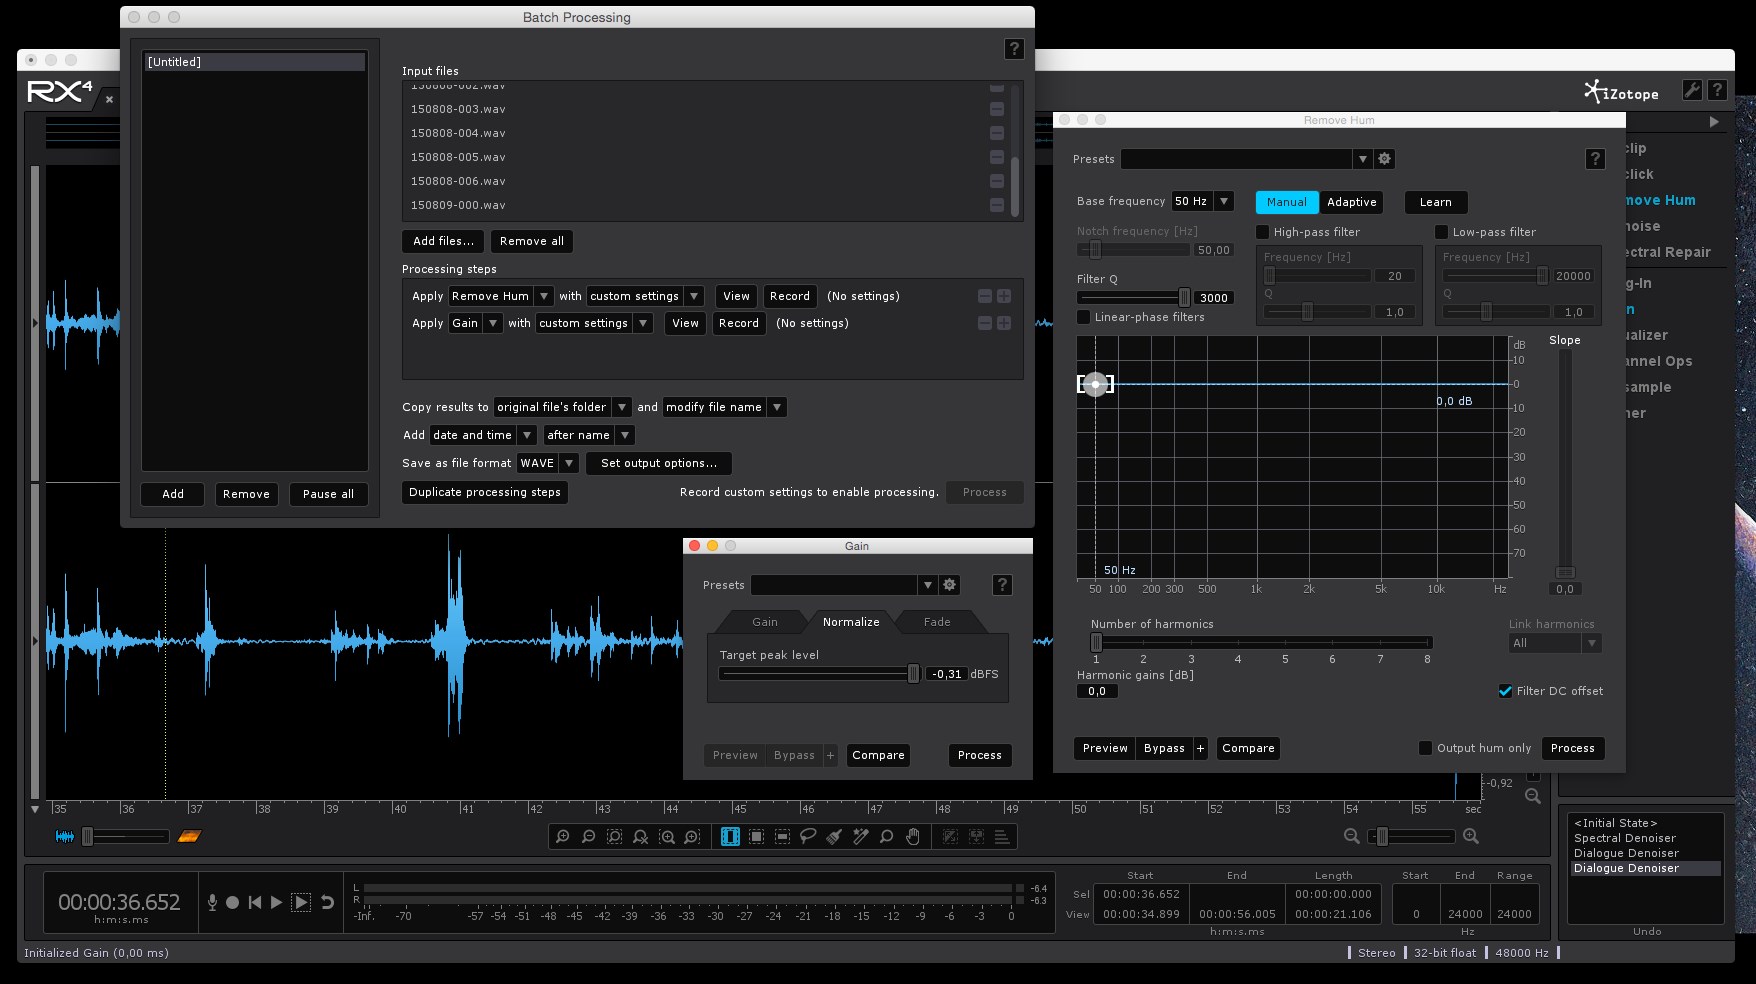Select the lasso selection tool

tap(808, 836)
